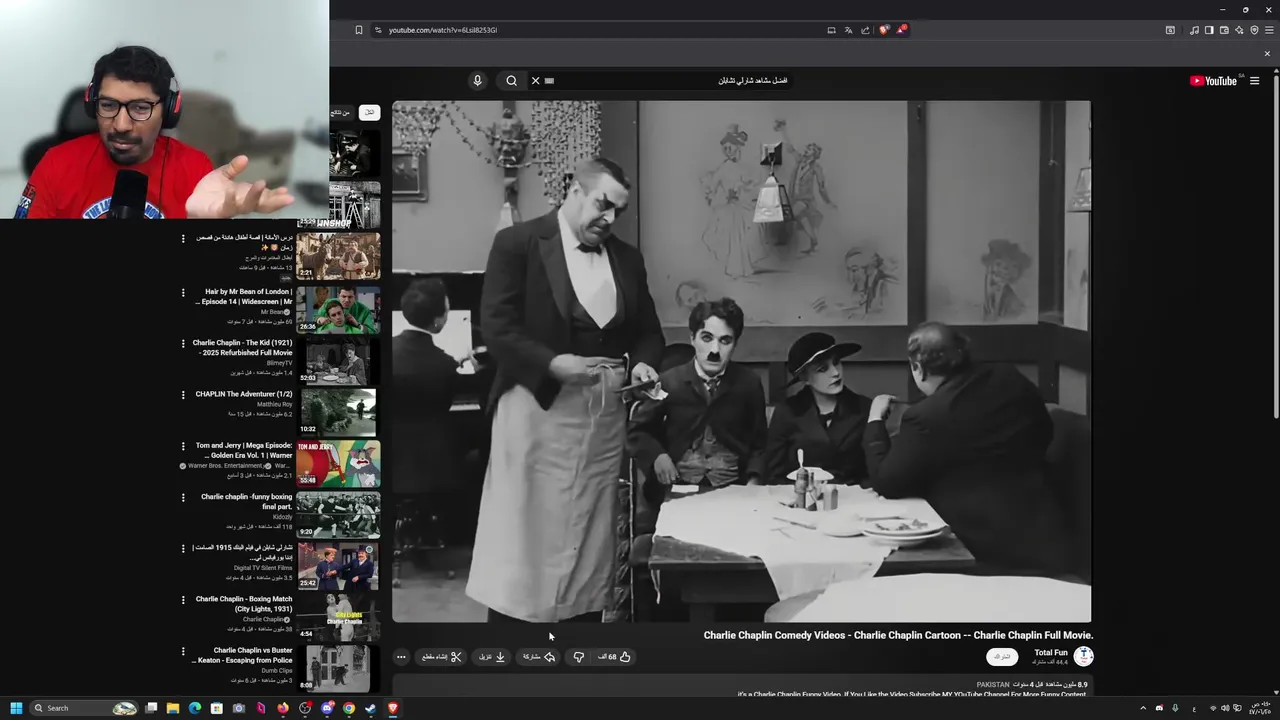1280x720 pixels.
Task: Click the translate page icon in address bar
Action: [848, 30]
